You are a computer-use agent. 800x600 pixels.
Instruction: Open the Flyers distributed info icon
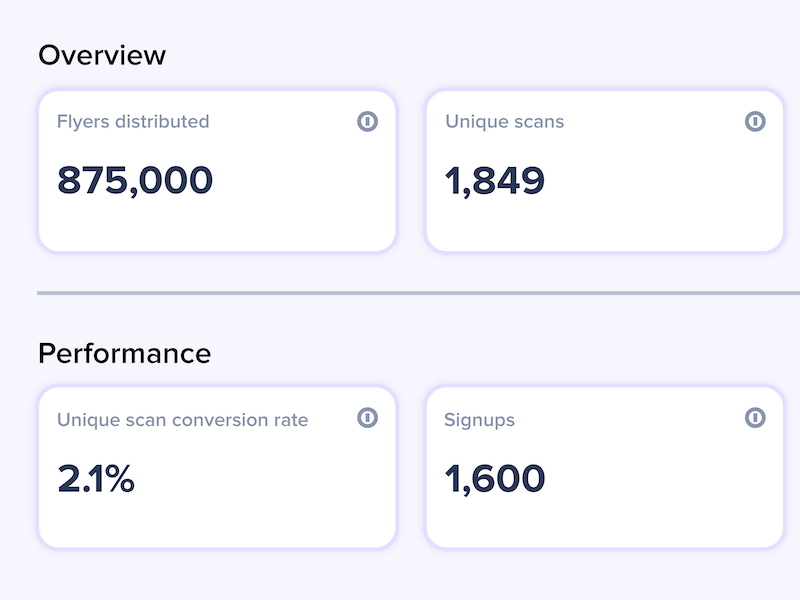click(x=367, y=121)
